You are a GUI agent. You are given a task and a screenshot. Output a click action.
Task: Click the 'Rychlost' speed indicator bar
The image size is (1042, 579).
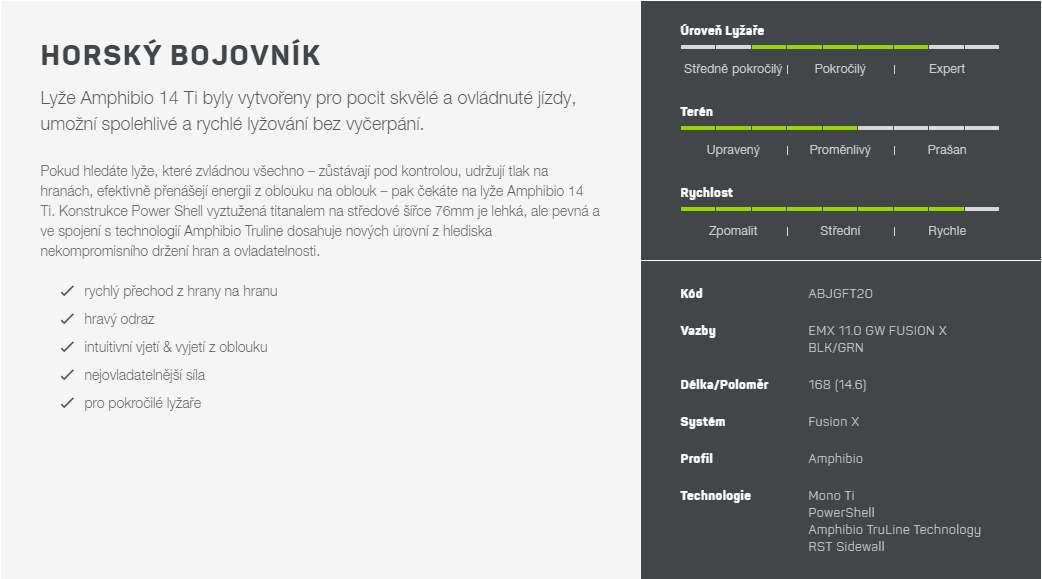click(839, 209)
